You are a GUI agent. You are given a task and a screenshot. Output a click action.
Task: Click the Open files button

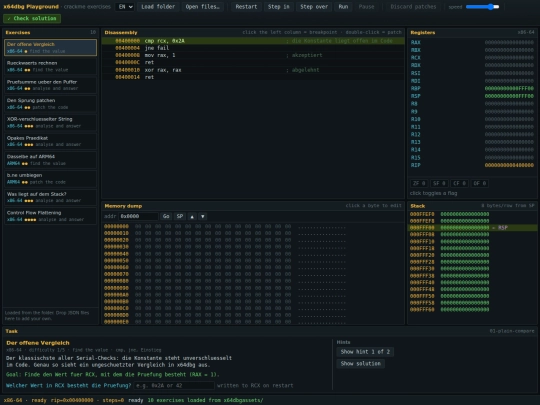(x=202, y=7)
